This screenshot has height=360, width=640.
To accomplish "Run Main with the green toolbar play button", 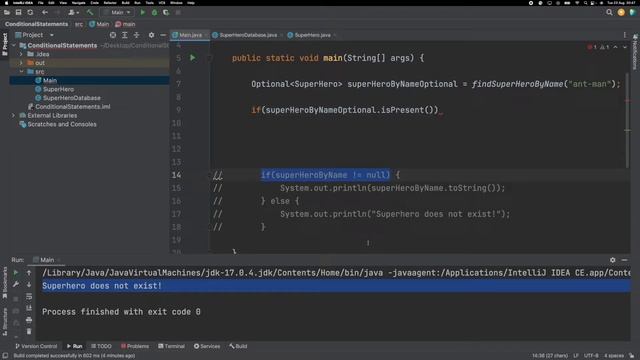I will coord(142,13).
